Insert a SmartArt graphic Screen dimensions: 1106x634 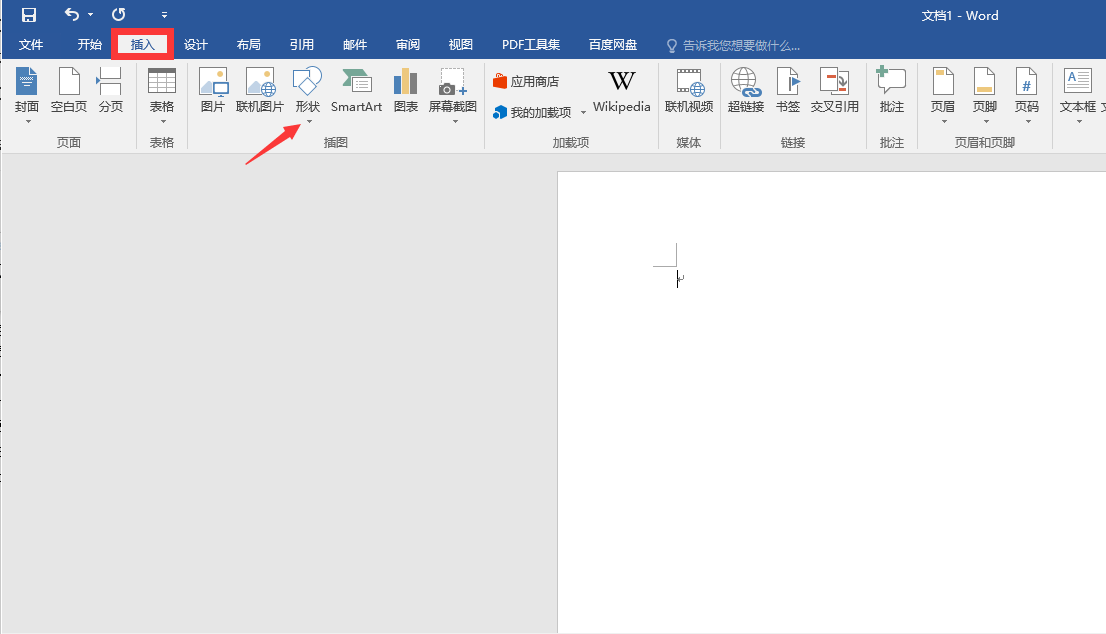point(355,90)
